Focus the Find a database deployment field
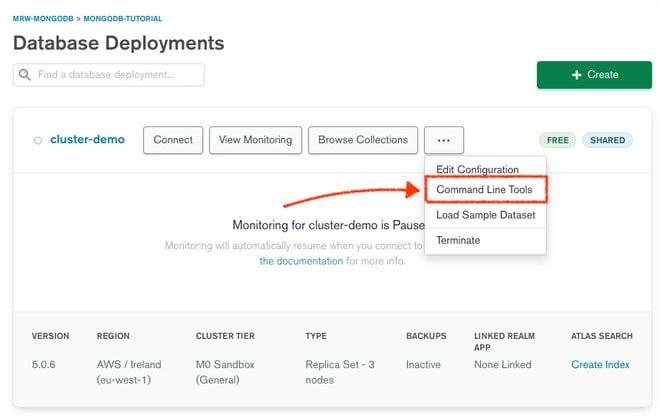Viewport: 660px width, 418px height. pyautogui.click(x=117, y=75)
